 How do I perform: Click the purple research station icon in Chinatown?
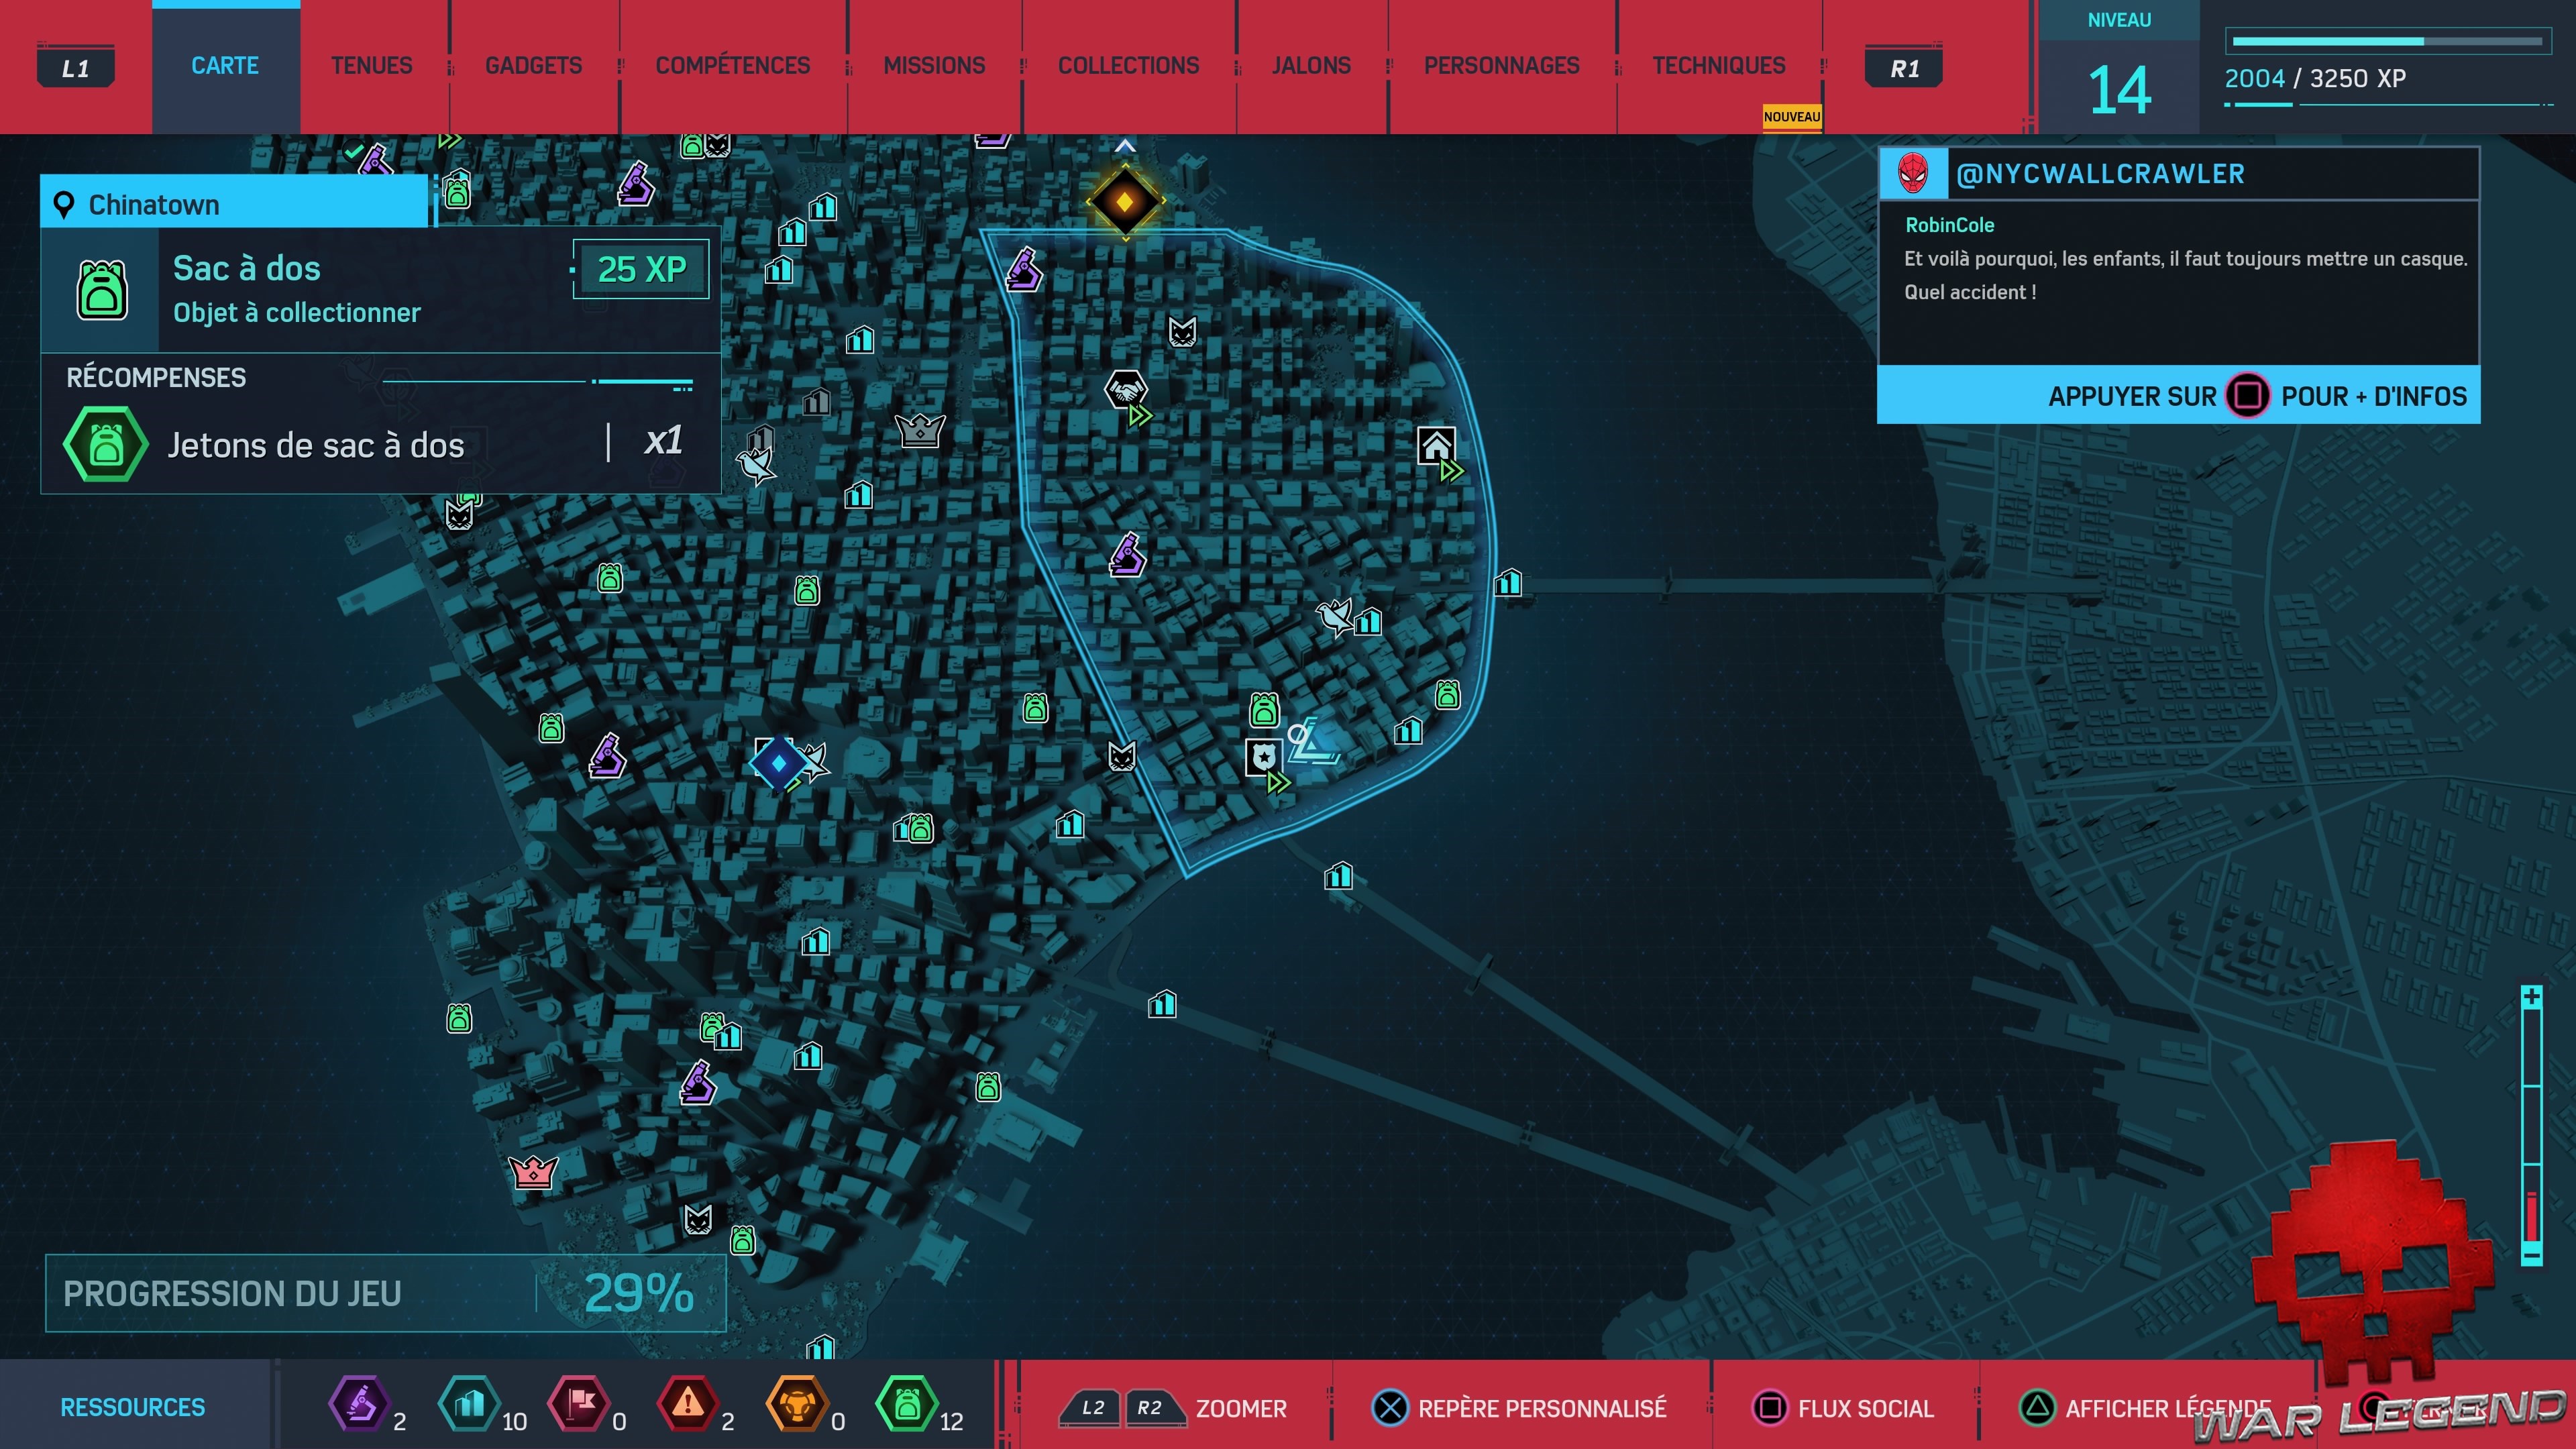(x=1127, y=555)
